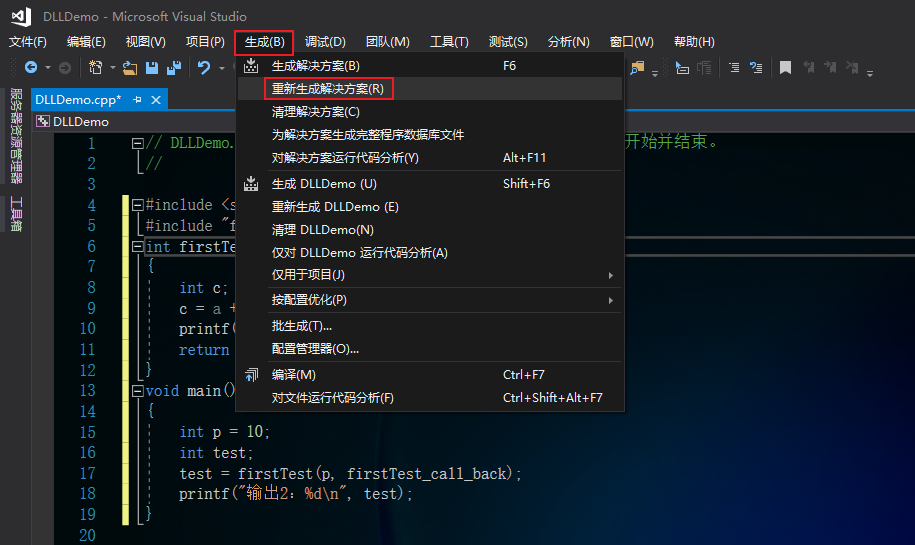Viewport: 915px width, 545px height.
Task: Click the Navigate Backward arrow icon
Action: pos(31,68)
